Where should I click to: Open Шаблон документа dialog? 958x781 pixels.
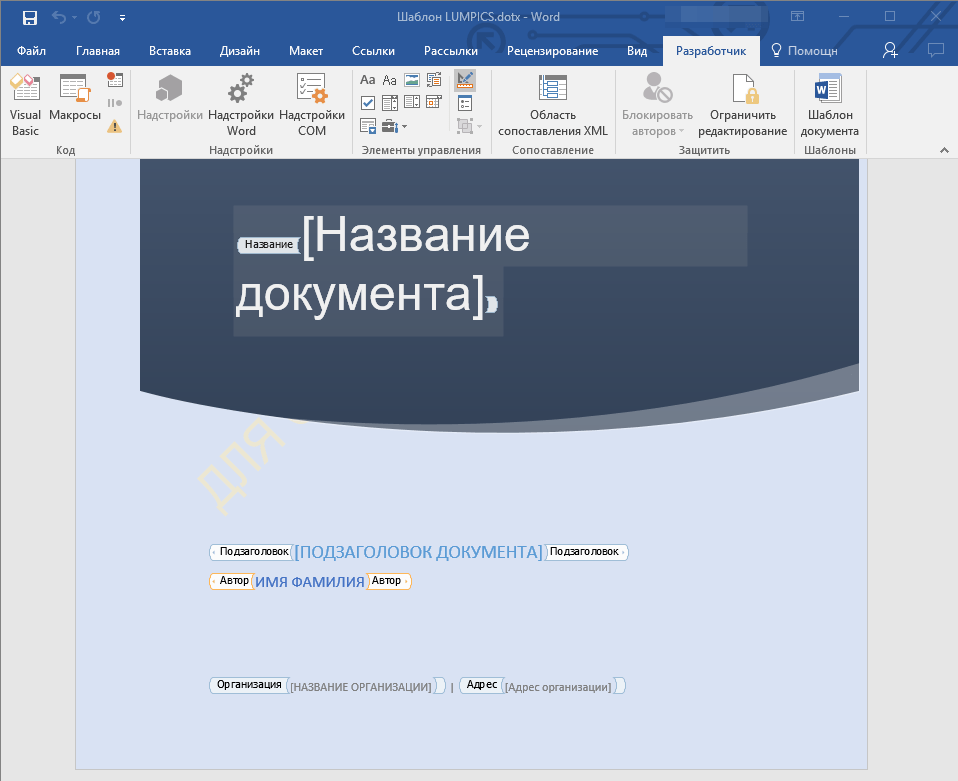pyautogui.click(x=829, y=106)
